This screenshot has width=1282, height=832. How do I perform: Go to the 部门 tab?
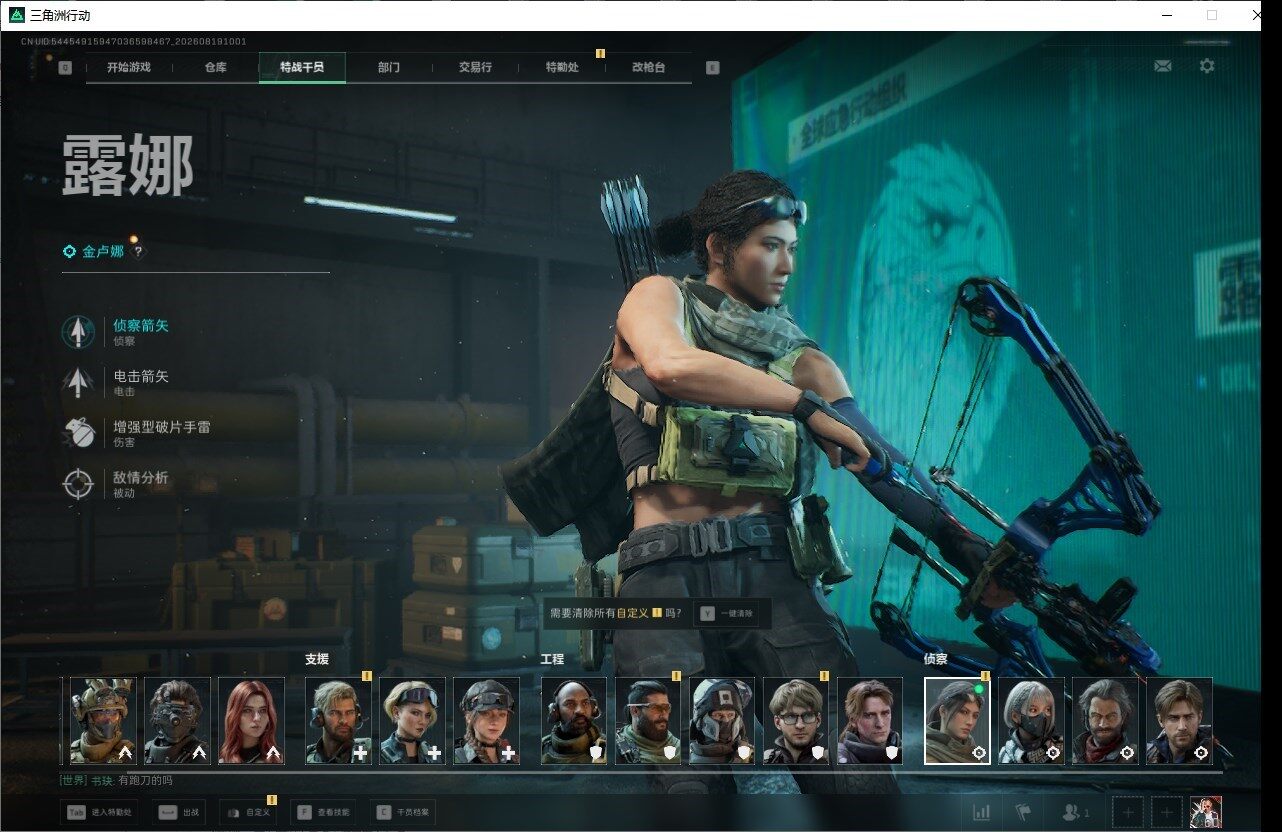(x=389, y=68)
